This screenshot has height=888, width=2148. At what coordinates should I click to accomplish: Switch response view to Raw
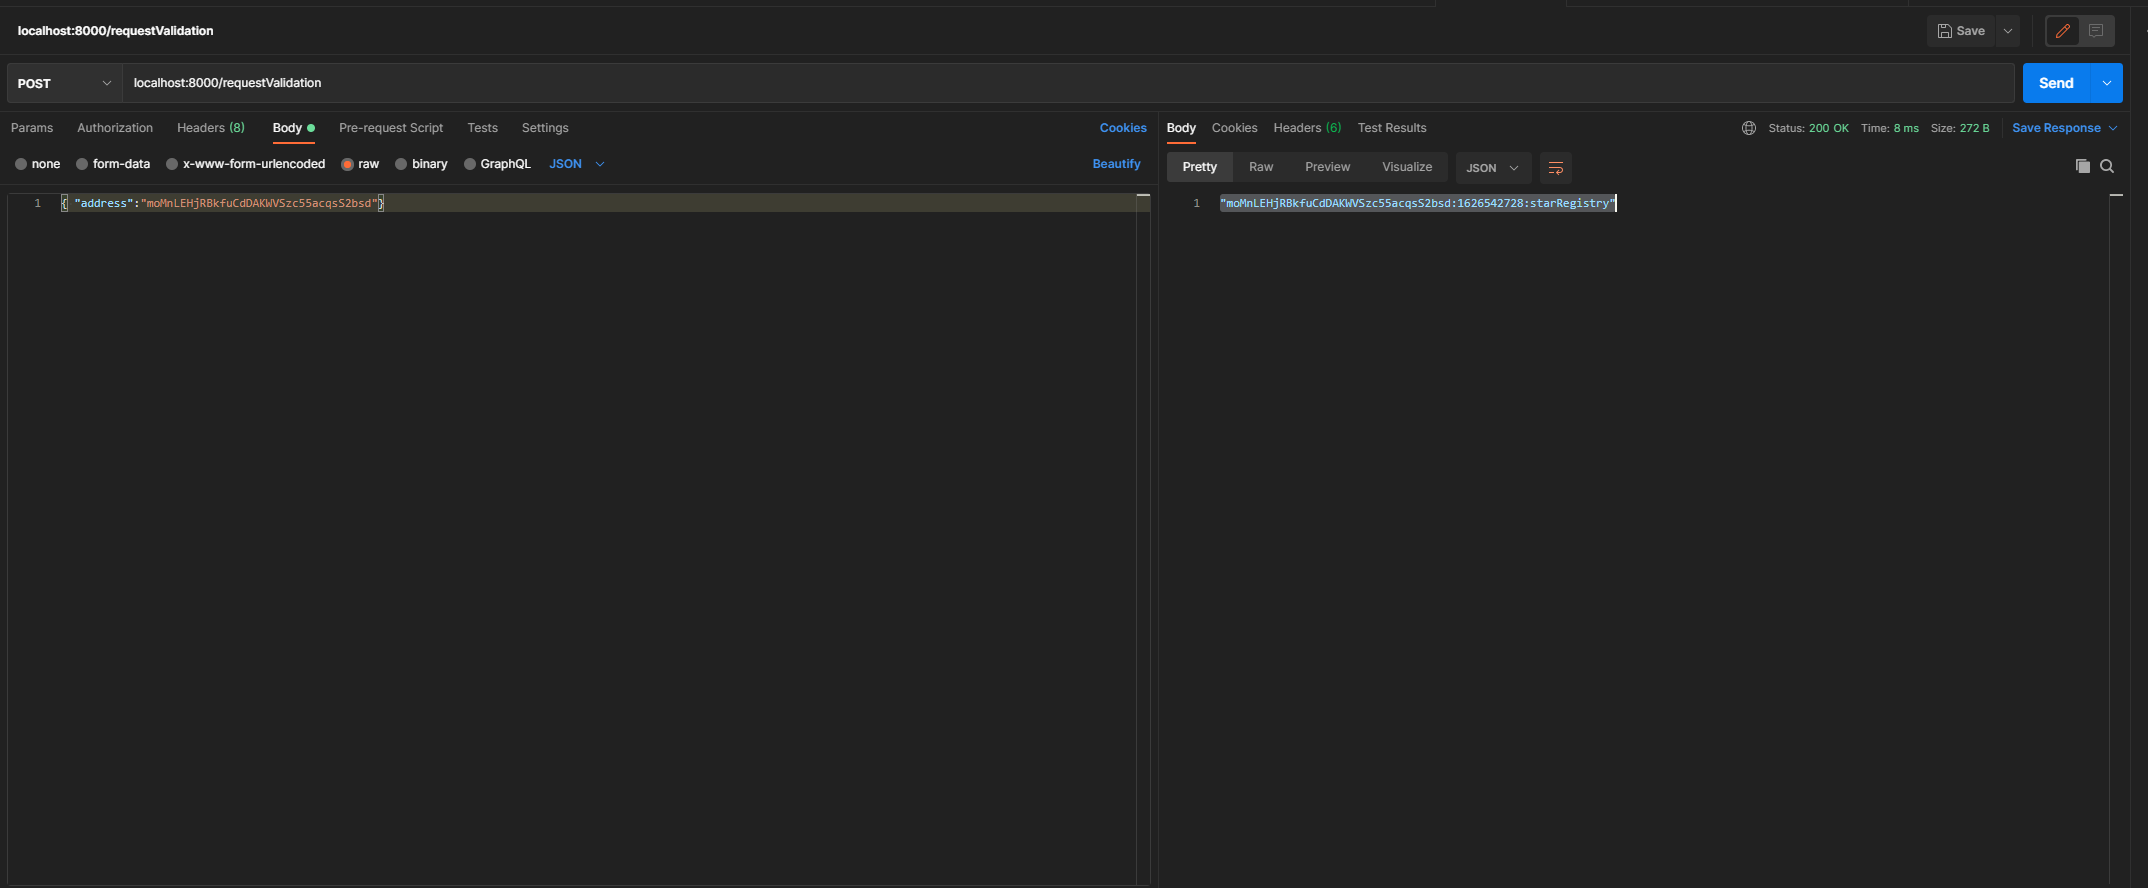click(x=1261, y=167)
